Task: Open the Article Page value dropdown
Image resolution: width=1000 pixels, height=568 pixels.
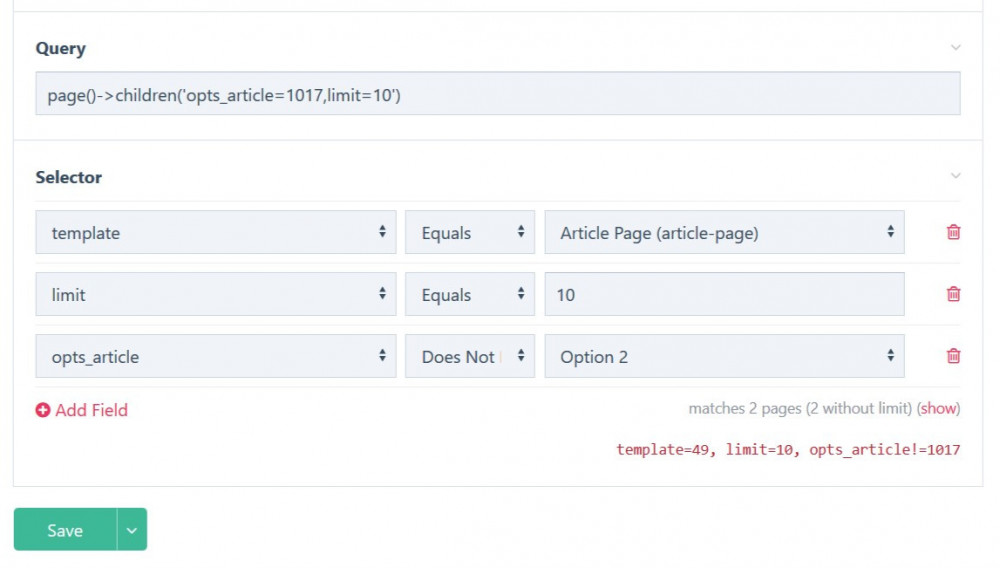Action: click(x=724, y=232)
